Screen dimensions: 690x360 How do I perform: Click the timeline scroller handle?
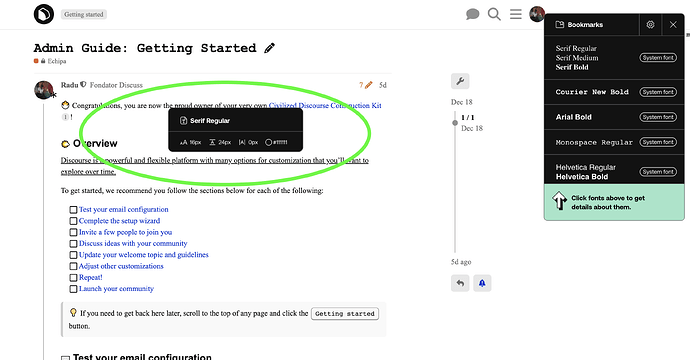[x=455, y=123]
